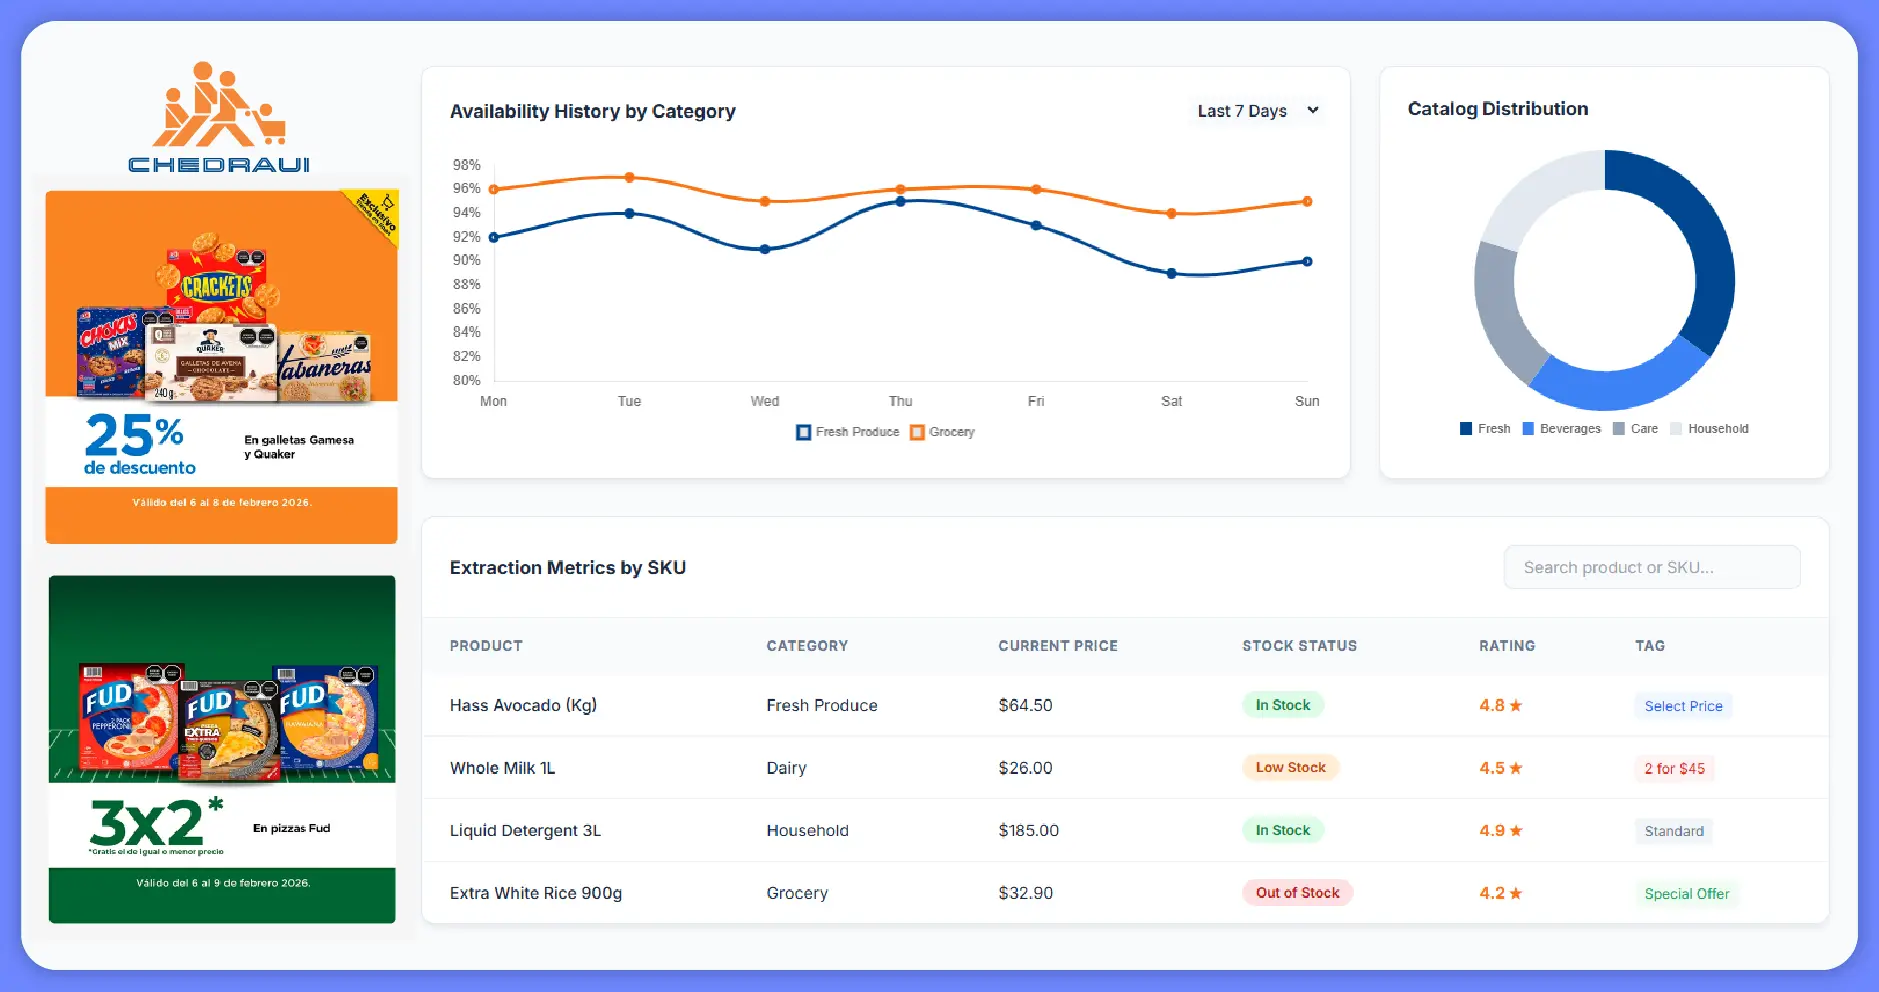Open the 25% galletas Gamesa promo banner

[x=221, y=367]
